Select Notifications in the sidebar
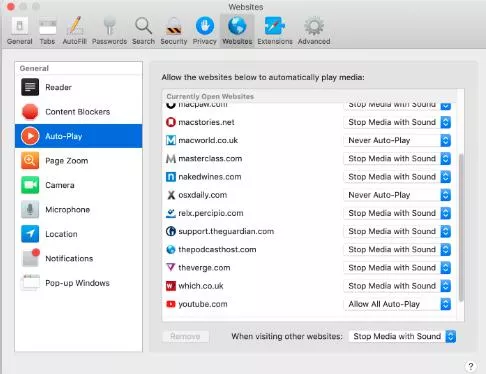 79,258
